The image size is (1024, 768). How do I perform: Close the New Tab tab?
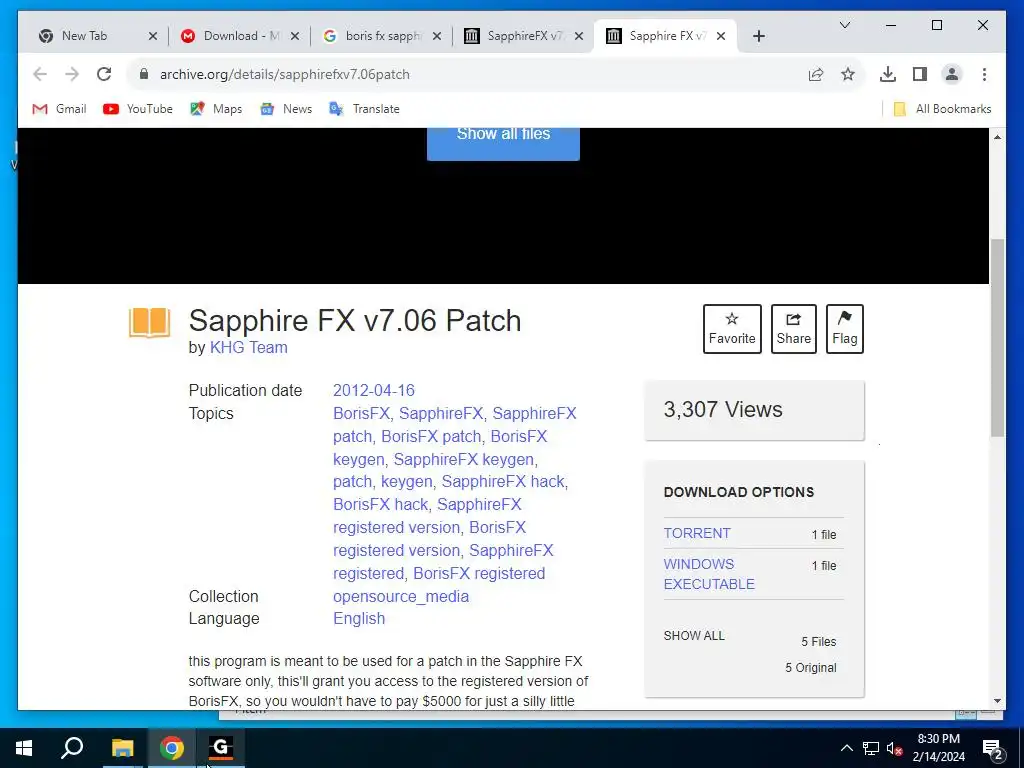(152, 36)
